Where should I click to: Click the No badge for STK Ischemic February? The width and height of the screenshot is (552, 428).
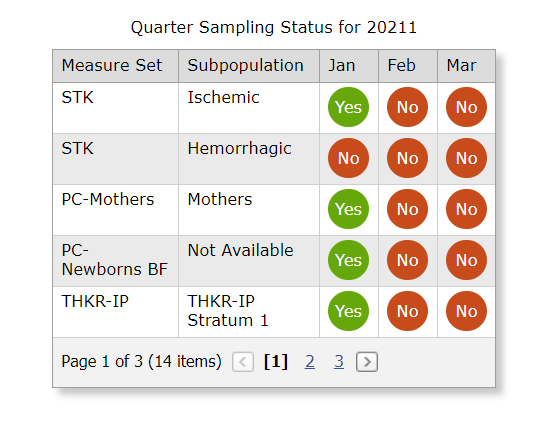[x=407, y=107]
